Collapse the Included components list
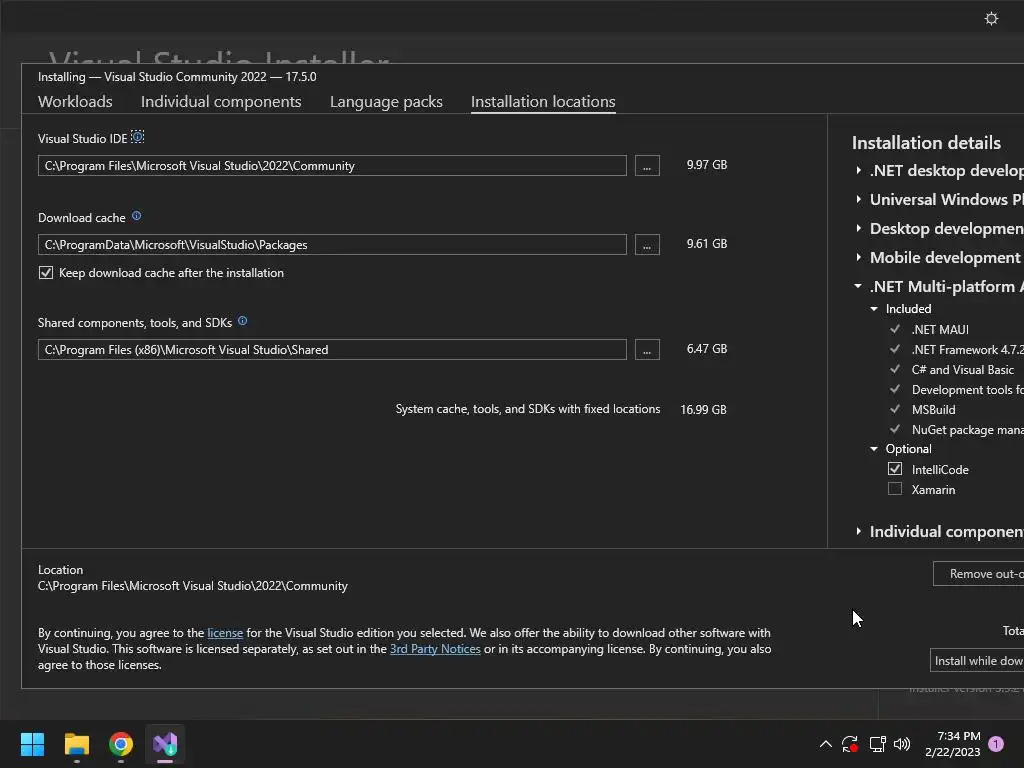Screen dimensions: 1024x768 pos(874,309)
